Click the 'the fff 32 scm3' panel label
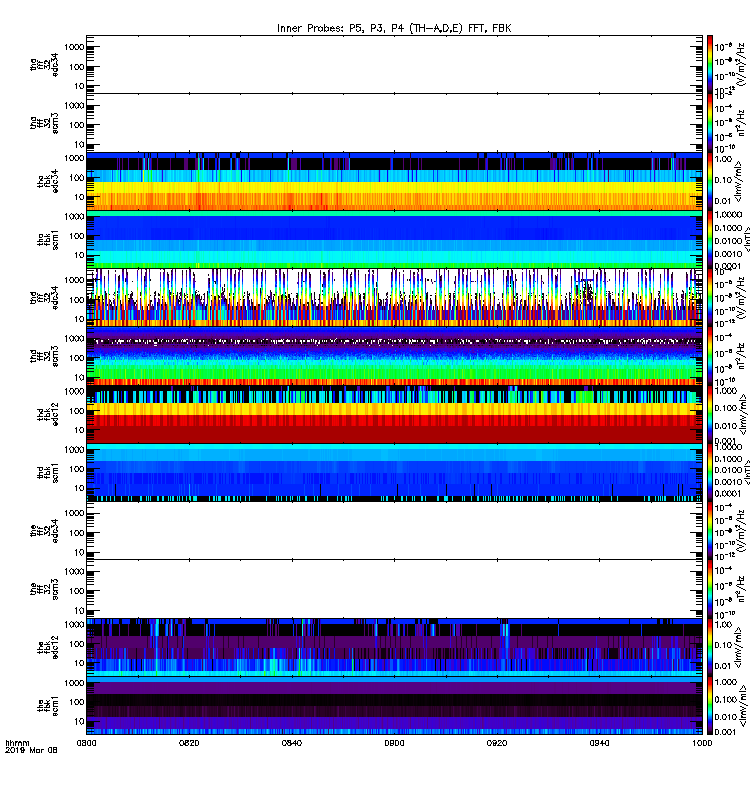Screen dimensions: 750x800 [x=44, y=589]
